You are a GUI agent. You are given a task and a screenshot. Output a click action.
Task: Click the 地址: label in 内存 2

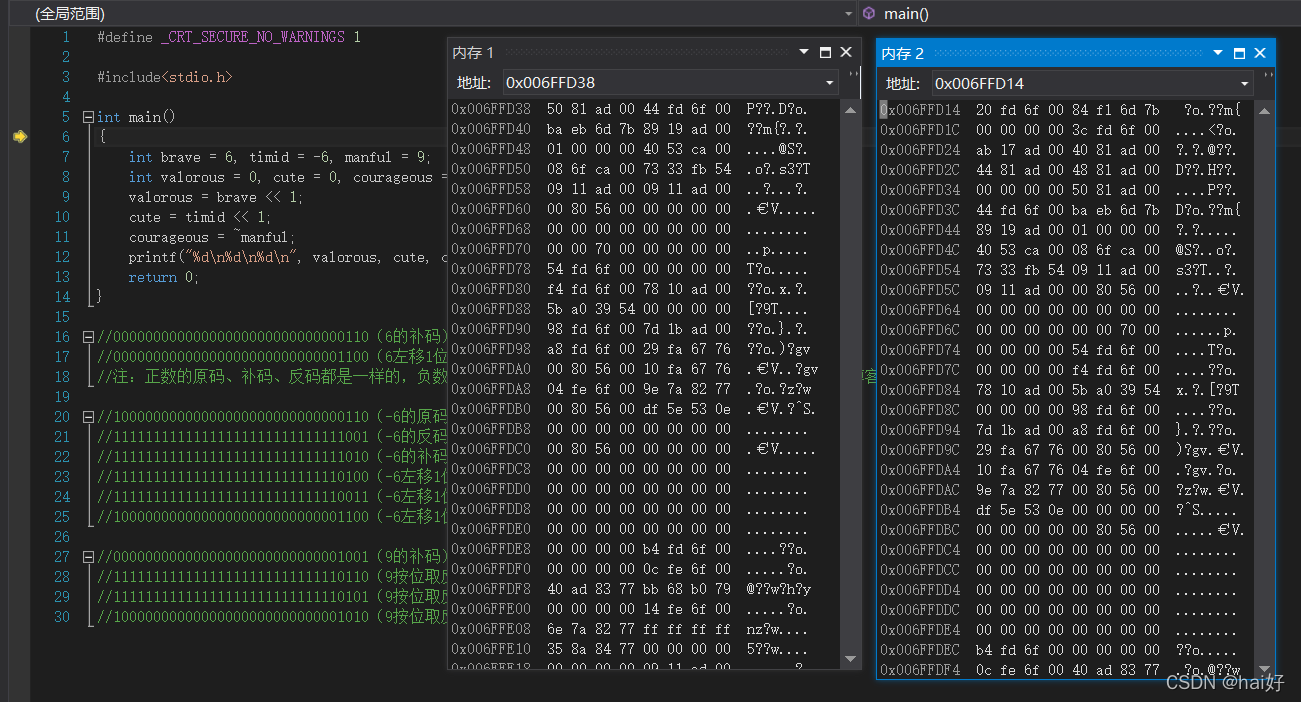click(903, 83)
